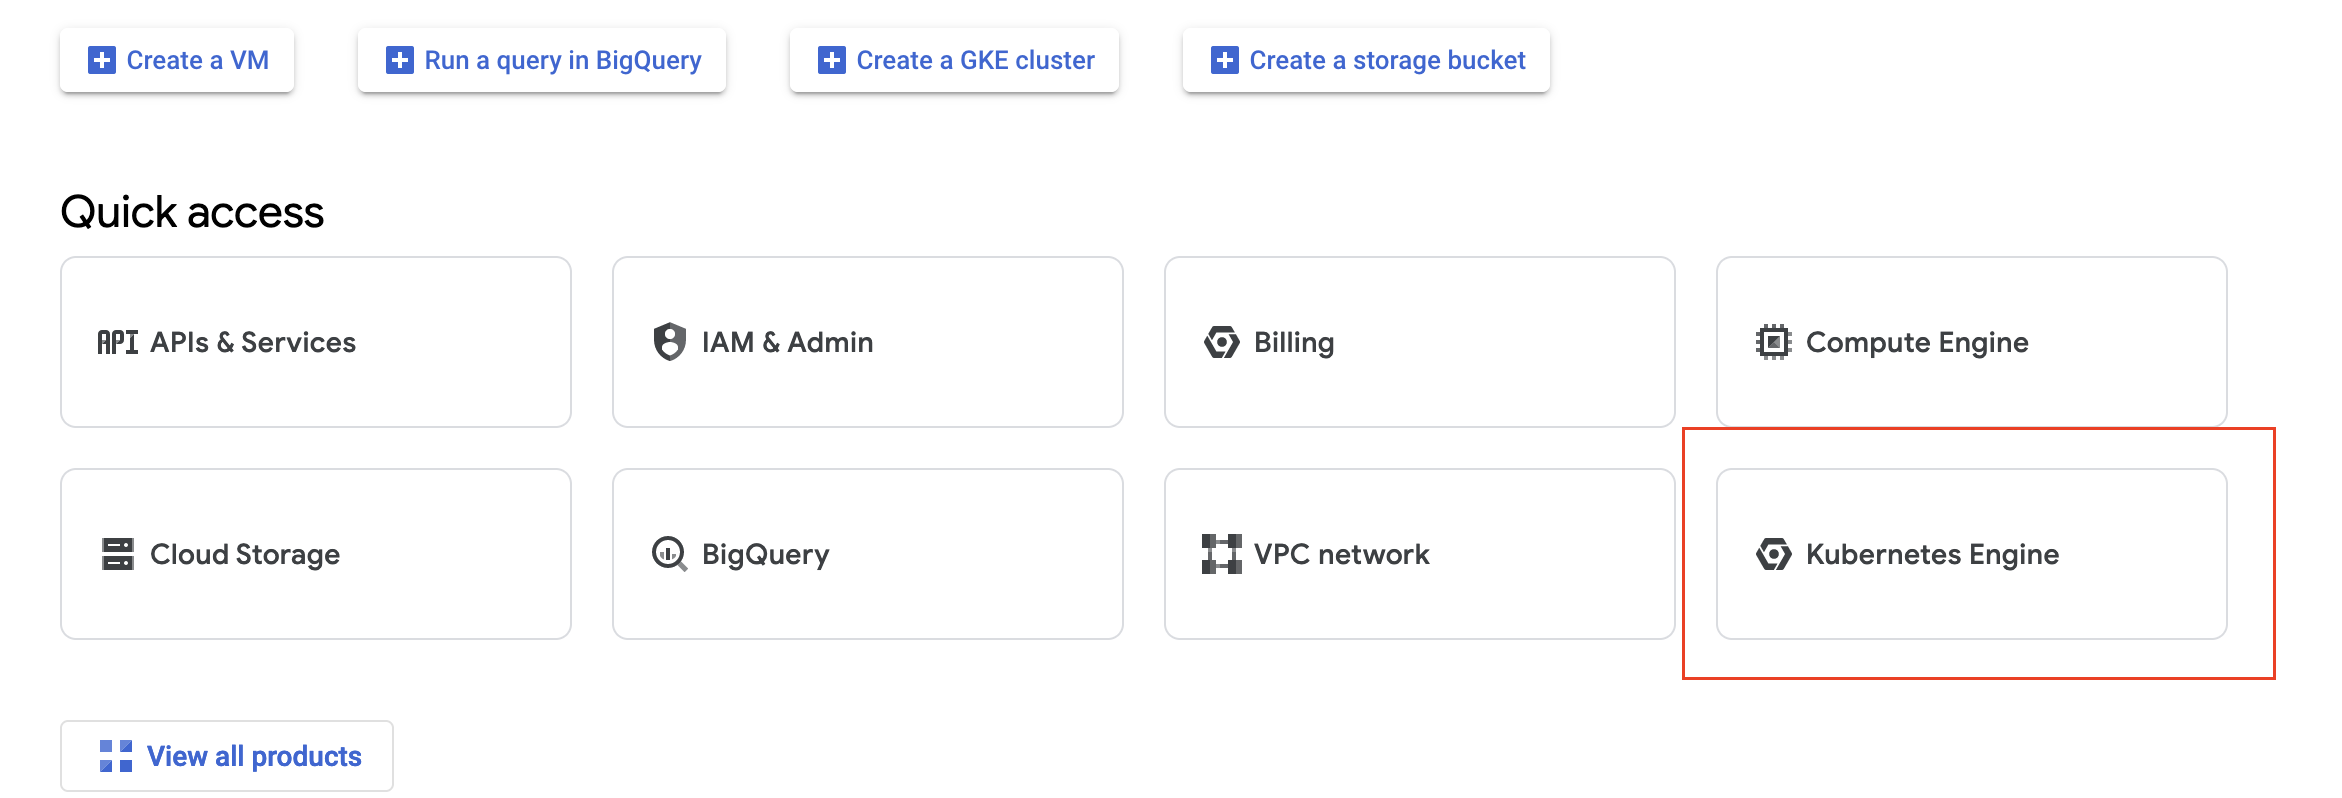Viewport: 2342px width, 798px height.
Task: Click the hexagon icon beside Billing
Action: point(1221,342)
